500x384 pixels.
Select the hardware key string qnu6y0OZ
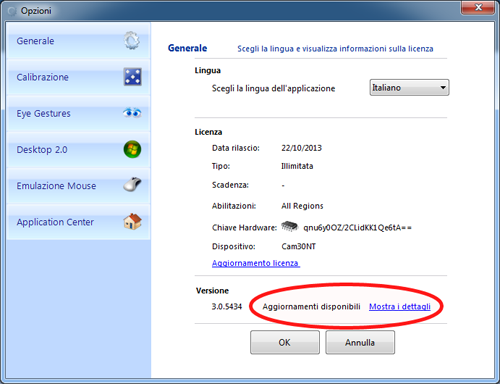[x=357, y=228]
